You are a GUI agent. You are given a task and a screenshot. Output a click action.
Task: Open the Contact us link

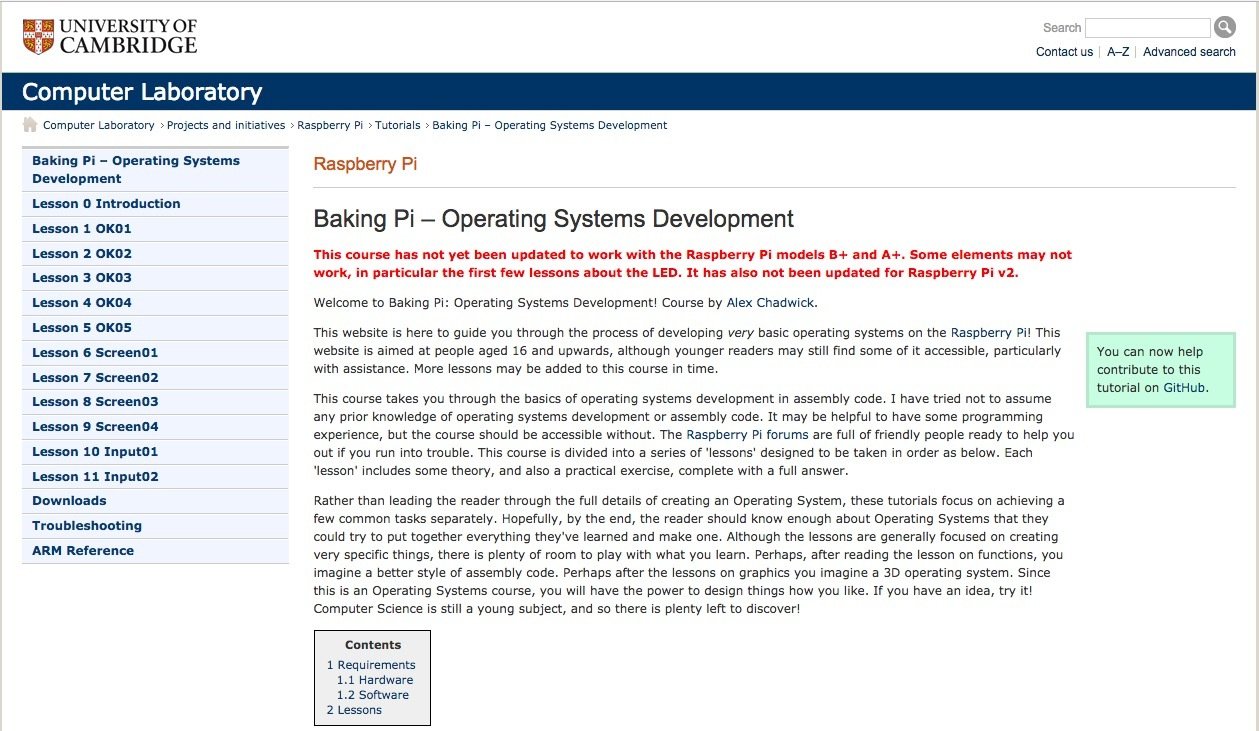pyautogui.click(x=1064, y=52)
